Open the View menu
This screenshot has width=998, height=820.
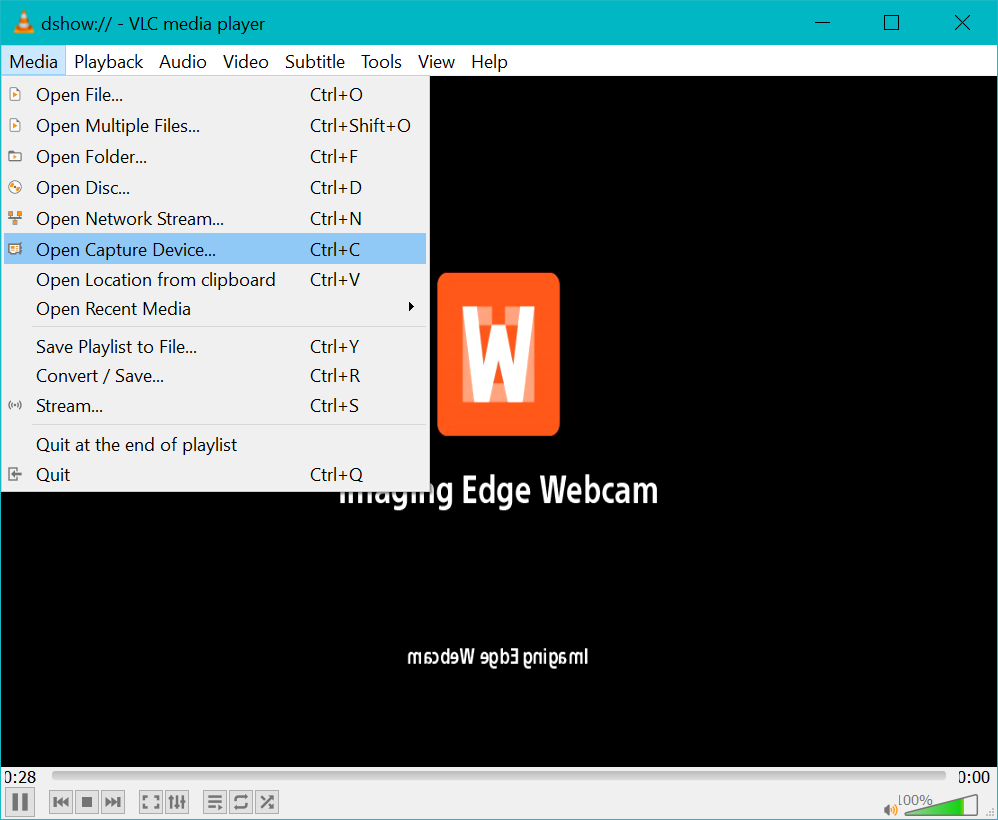(436, 61)
